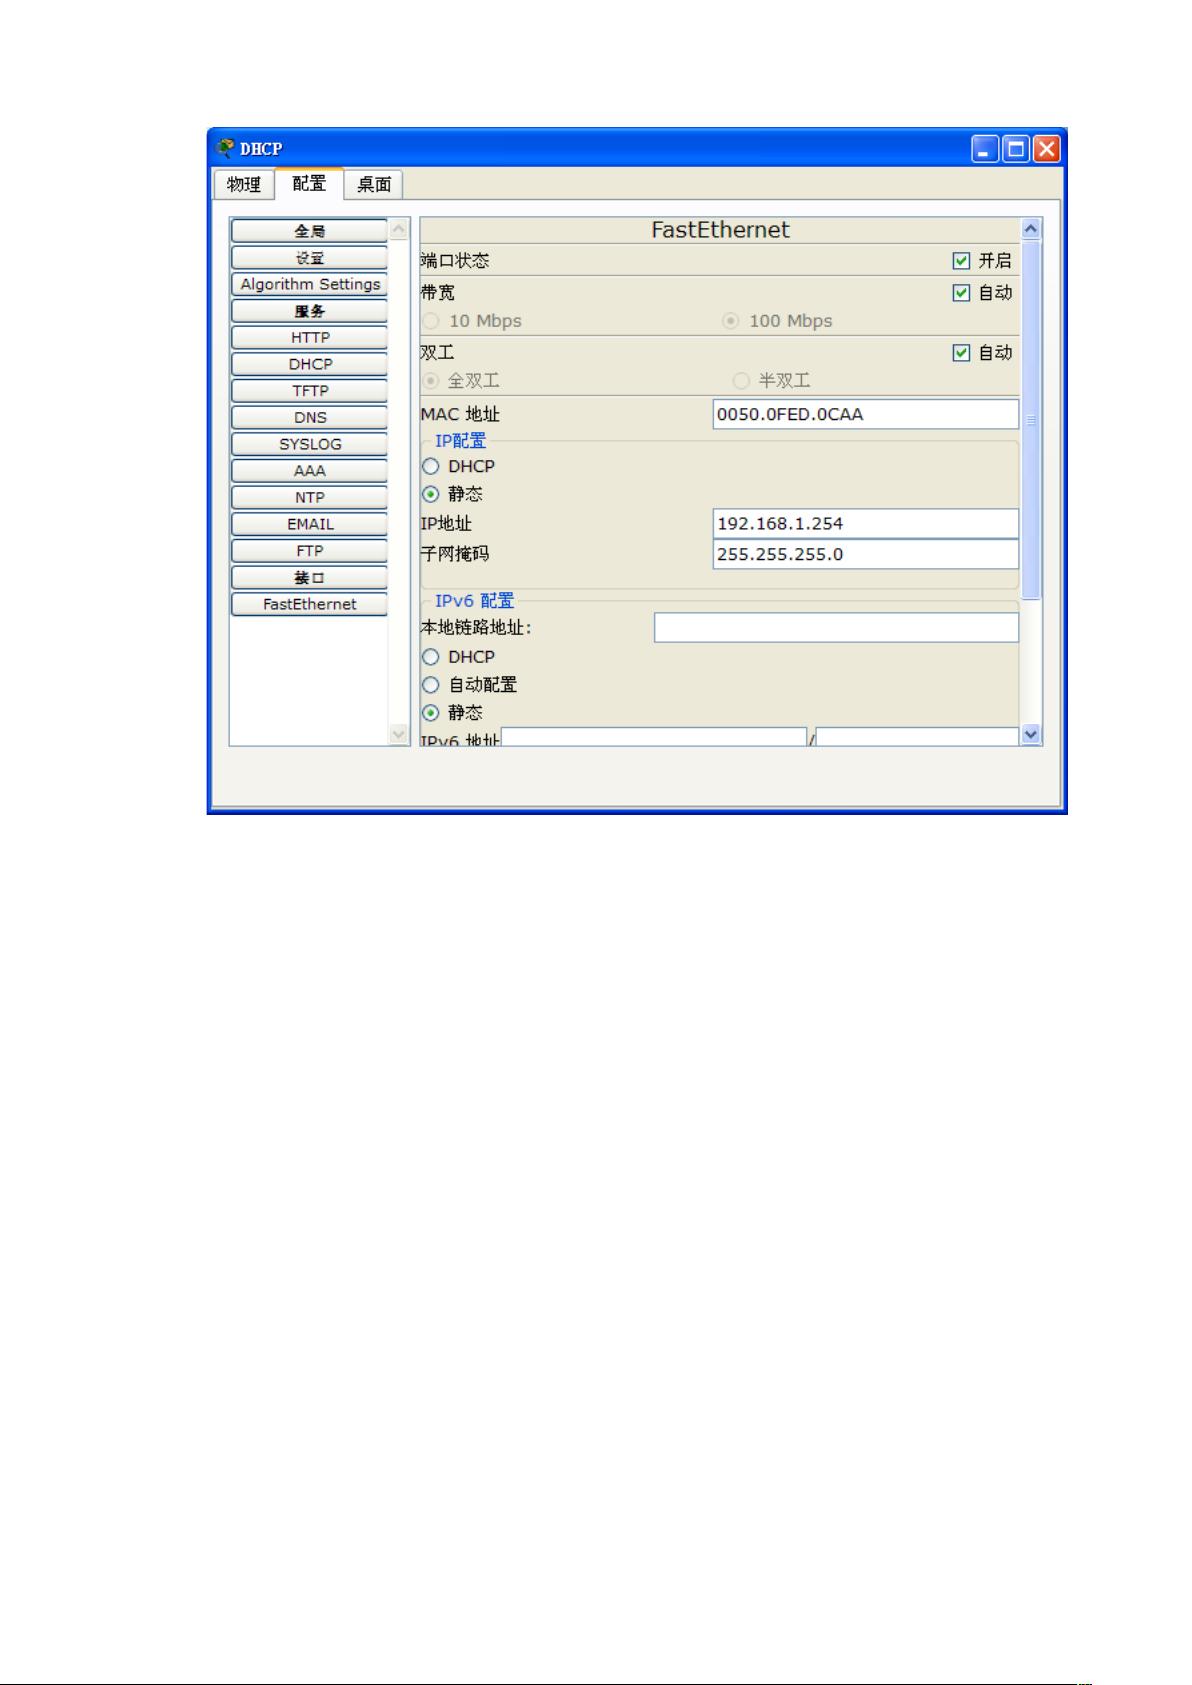
Task: Click the 全局 section header button
Action: [x=309, y=231]
